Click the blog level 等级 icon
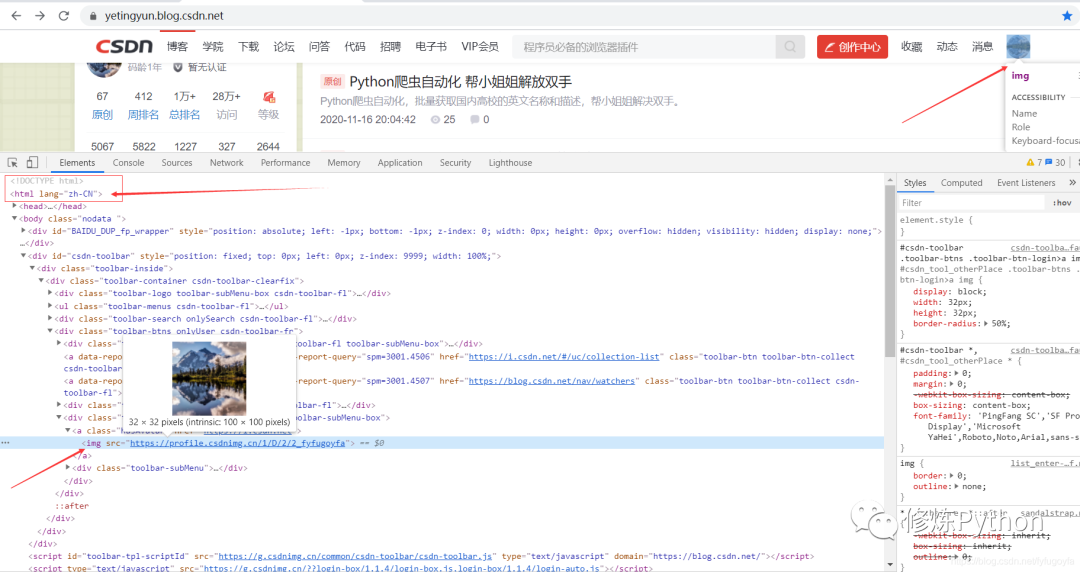Viewport: 1080px width, 572px height. pyautogui.click(x=269, y=97)
